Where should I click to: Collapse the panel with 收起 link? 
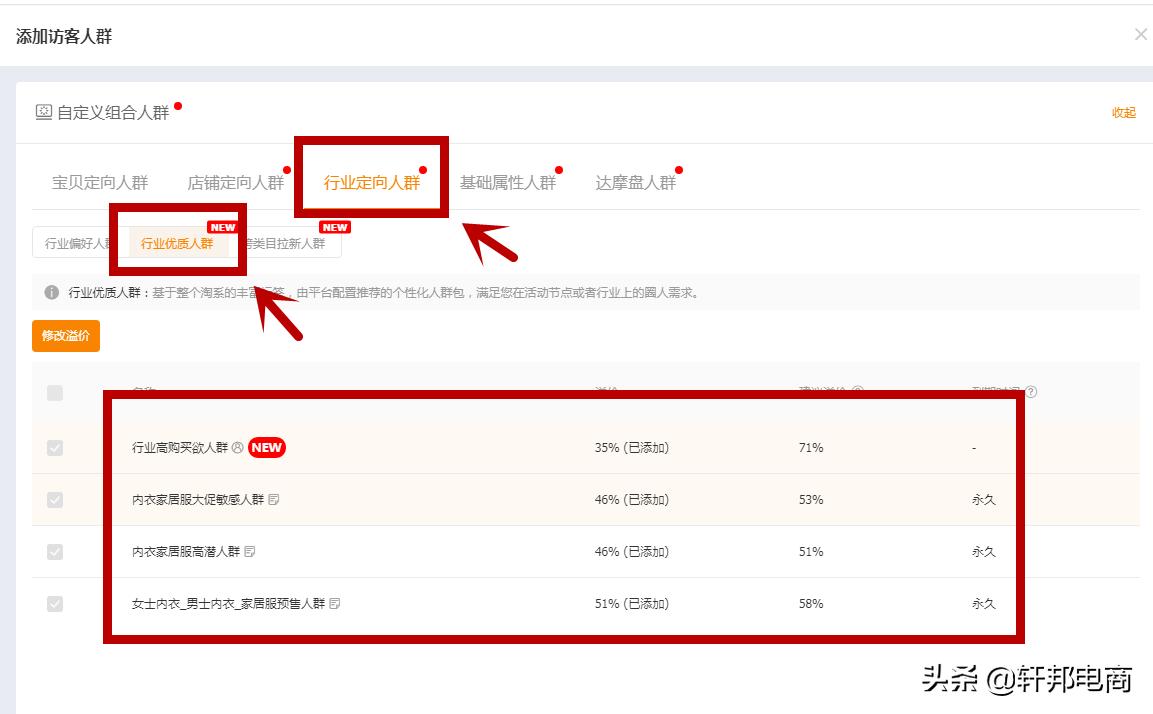pos(1124,113)
